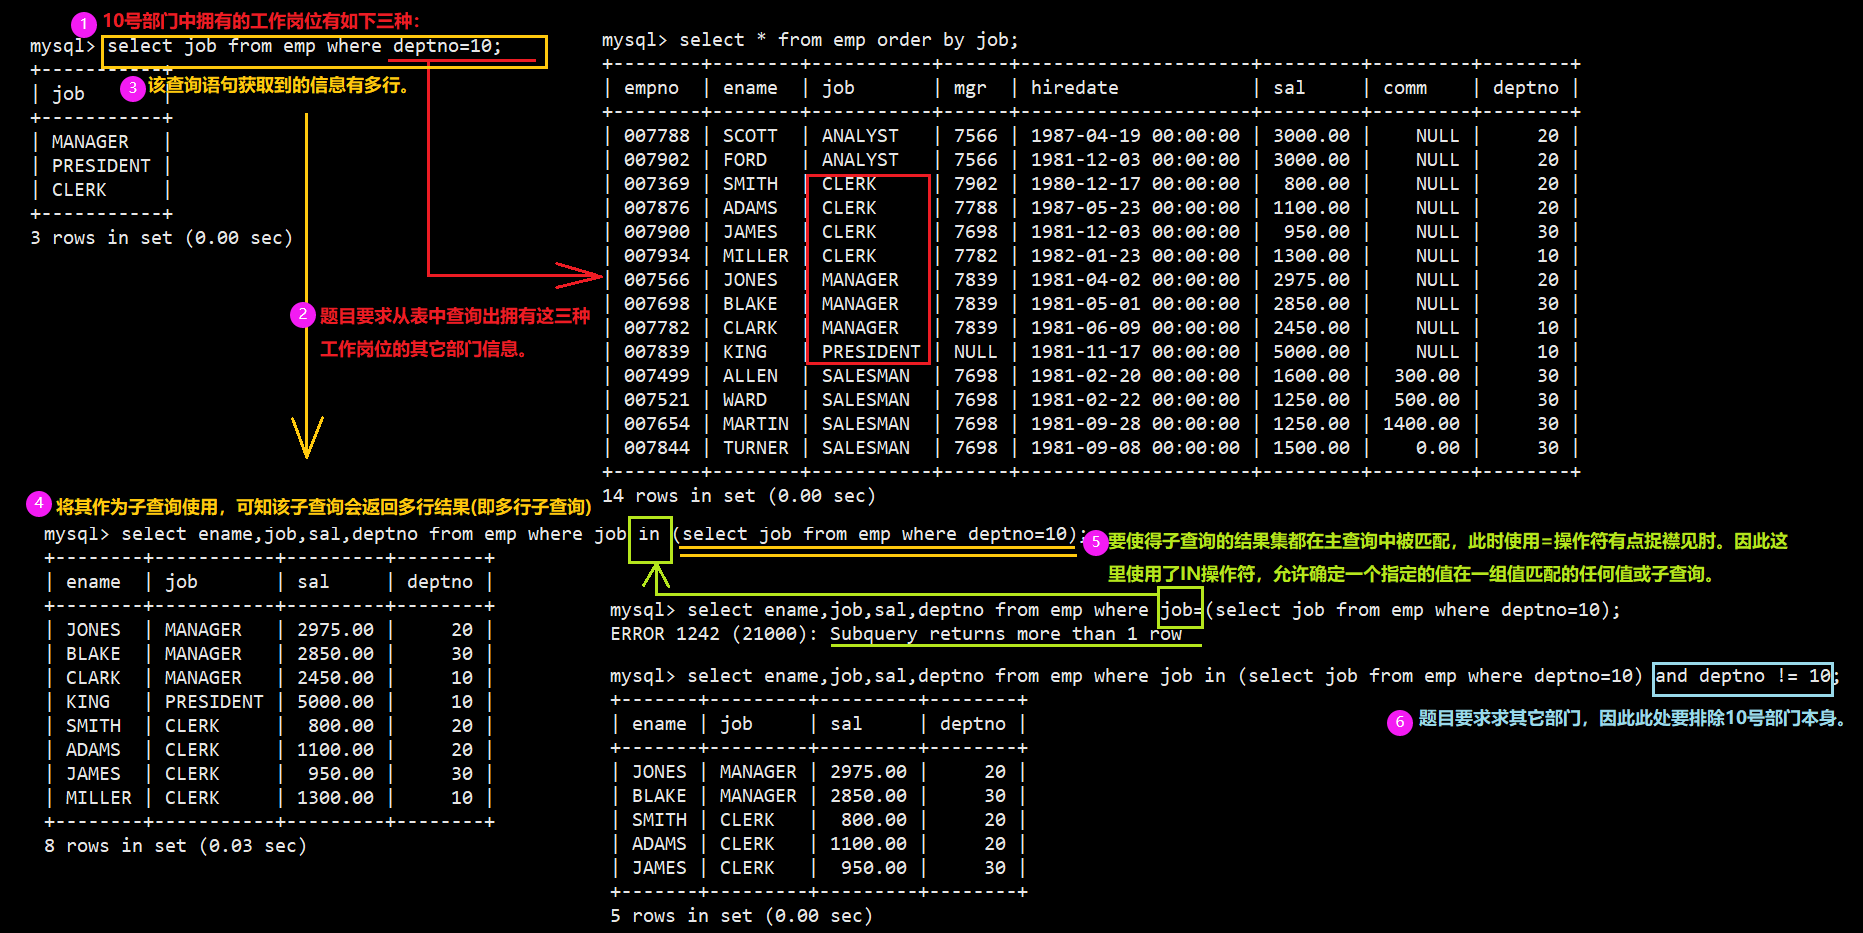Click BLAKE in the 5-row result table
Screen dimensions: 1863x933
[x=659, y=796]
